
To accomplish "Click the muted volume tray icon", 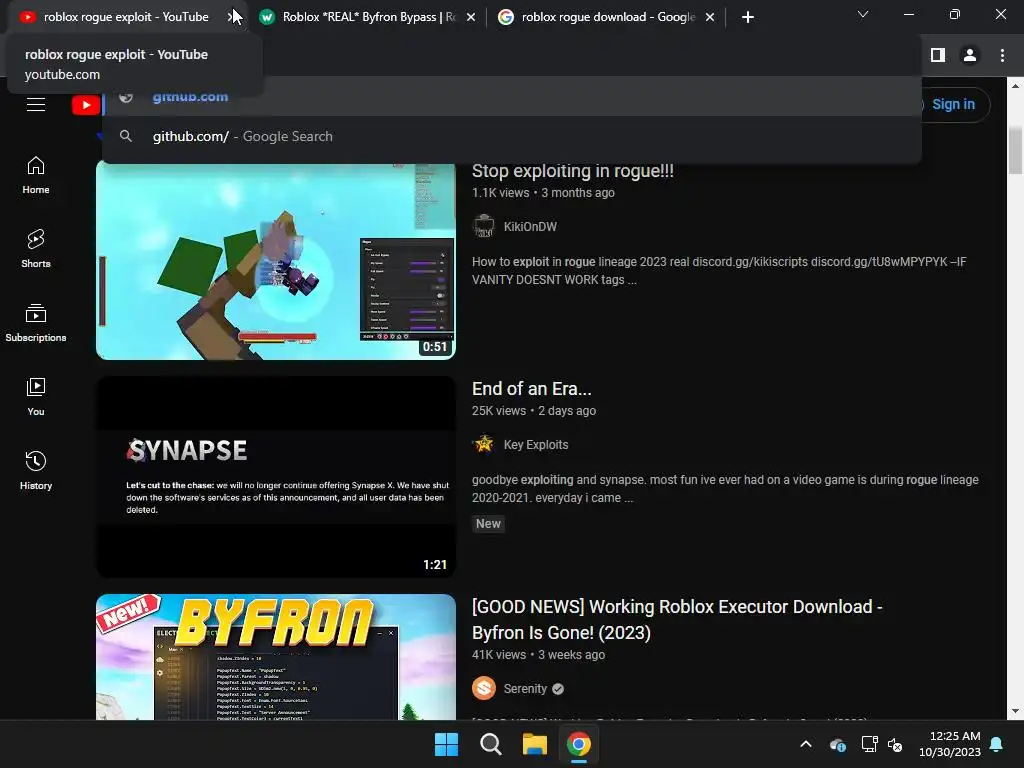I will pyautogui.click(x=895, y=744).
